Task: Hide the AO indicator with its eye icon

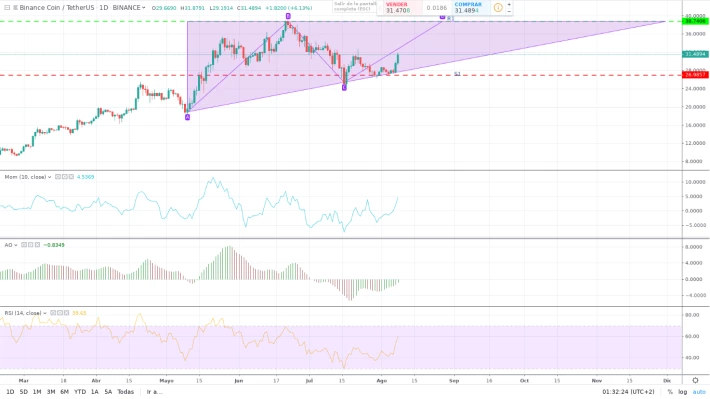Action: point(24,245)
